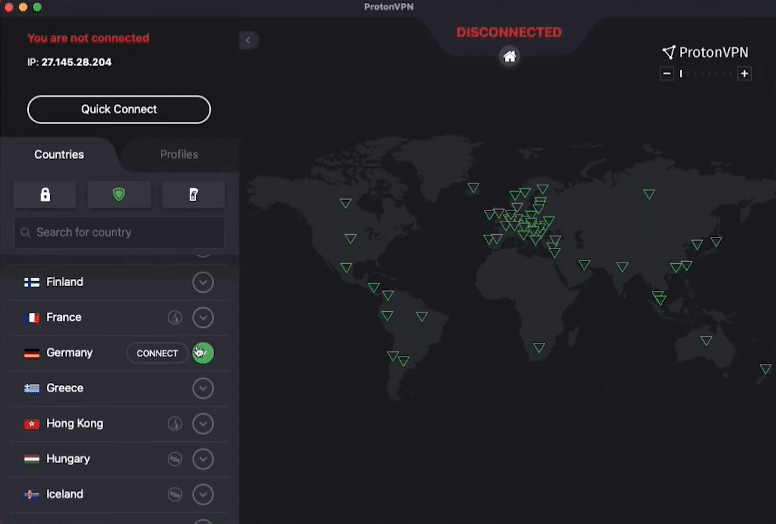
Task: Expand the Hungary server list
Action: (x=203, y=459)
